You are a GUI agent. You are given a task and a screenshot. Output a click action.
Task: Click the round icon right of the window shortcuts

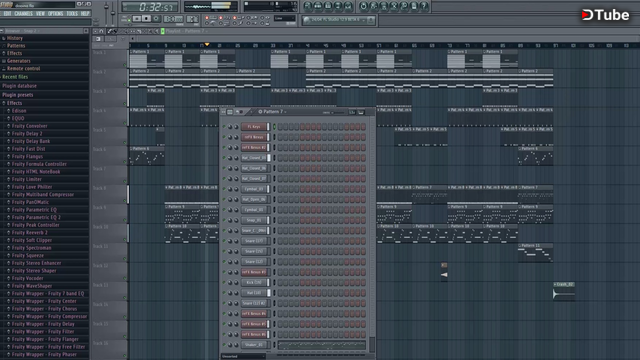click(x=363, y=6)
